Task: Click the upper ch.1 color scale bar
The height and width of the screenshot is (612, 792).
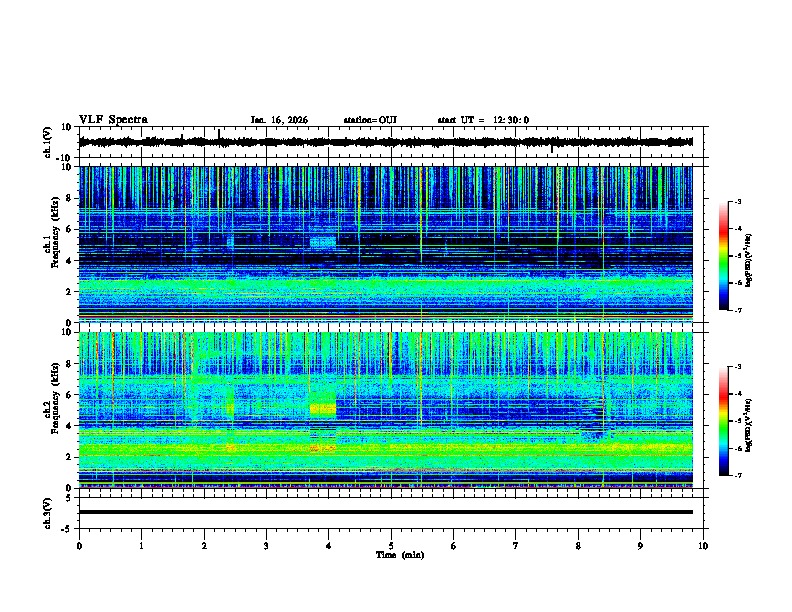Action: pyautogui.click(x=723, y=256)
